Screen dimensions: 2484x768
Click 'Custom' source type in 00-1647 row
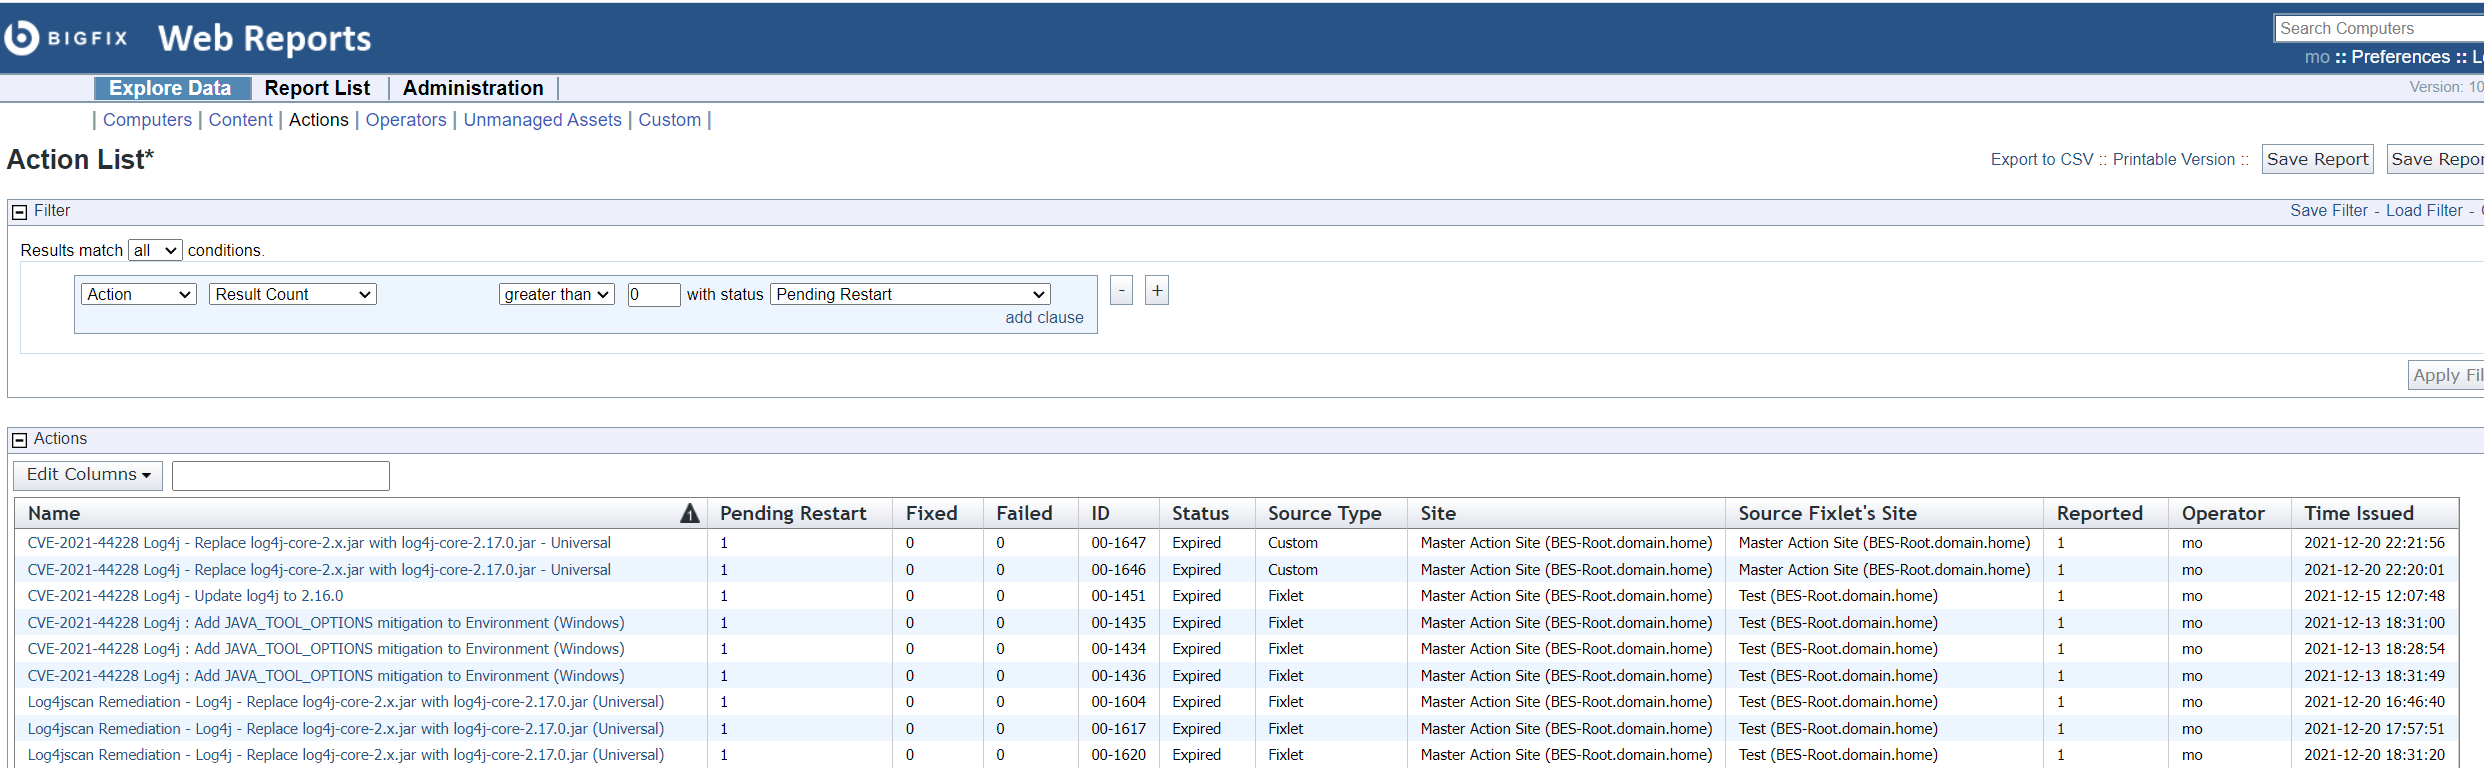[1292, 543]
